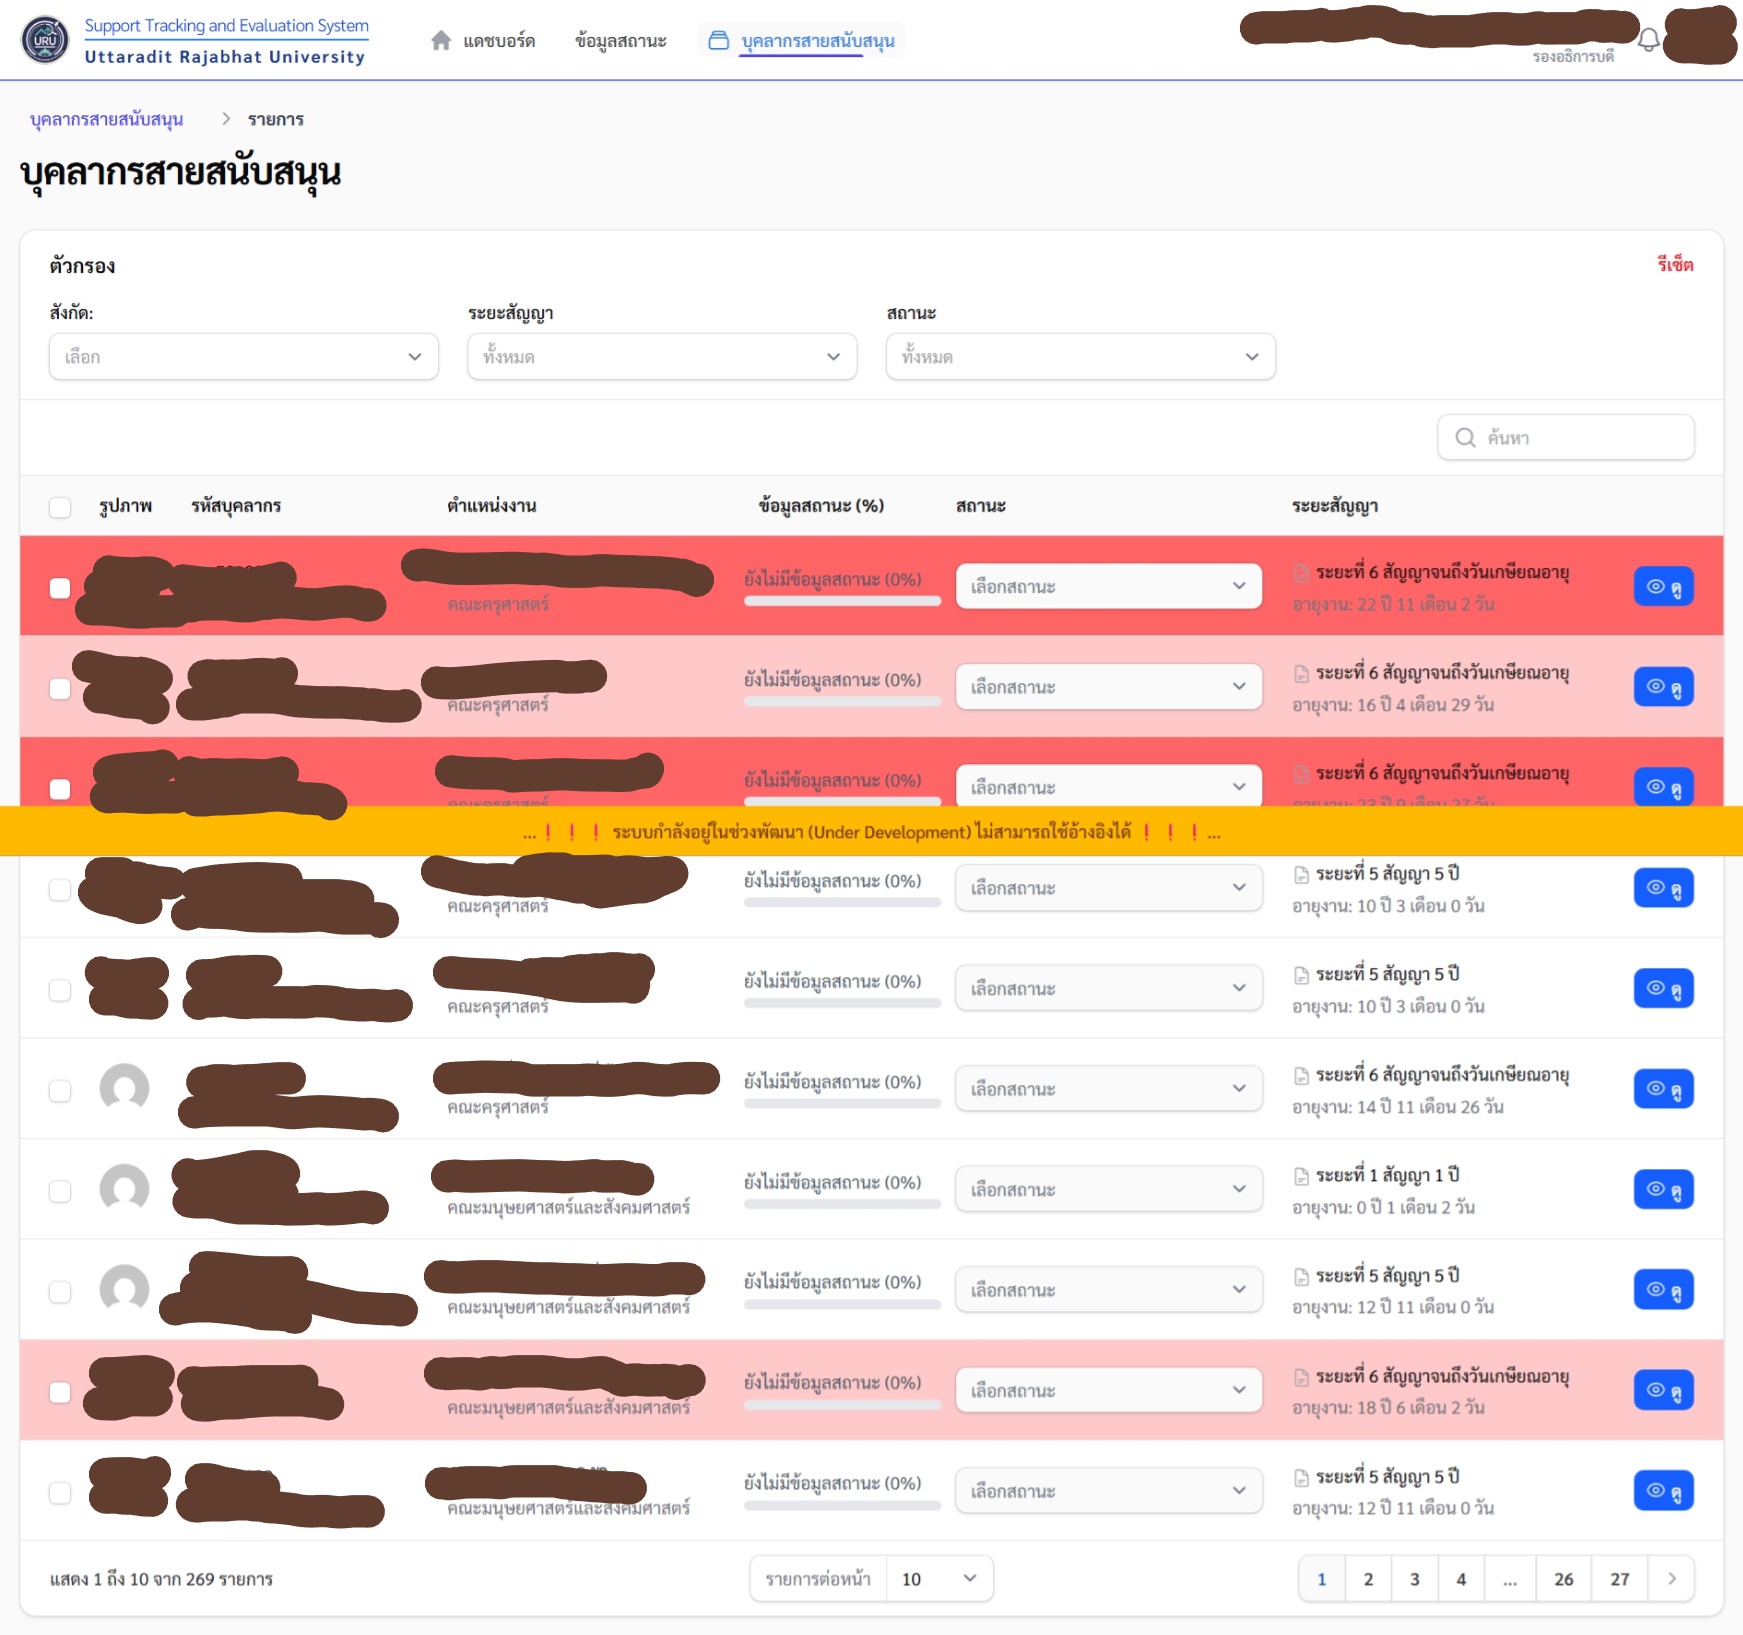Go to page 26 in pagination

pos(1563,1579)
